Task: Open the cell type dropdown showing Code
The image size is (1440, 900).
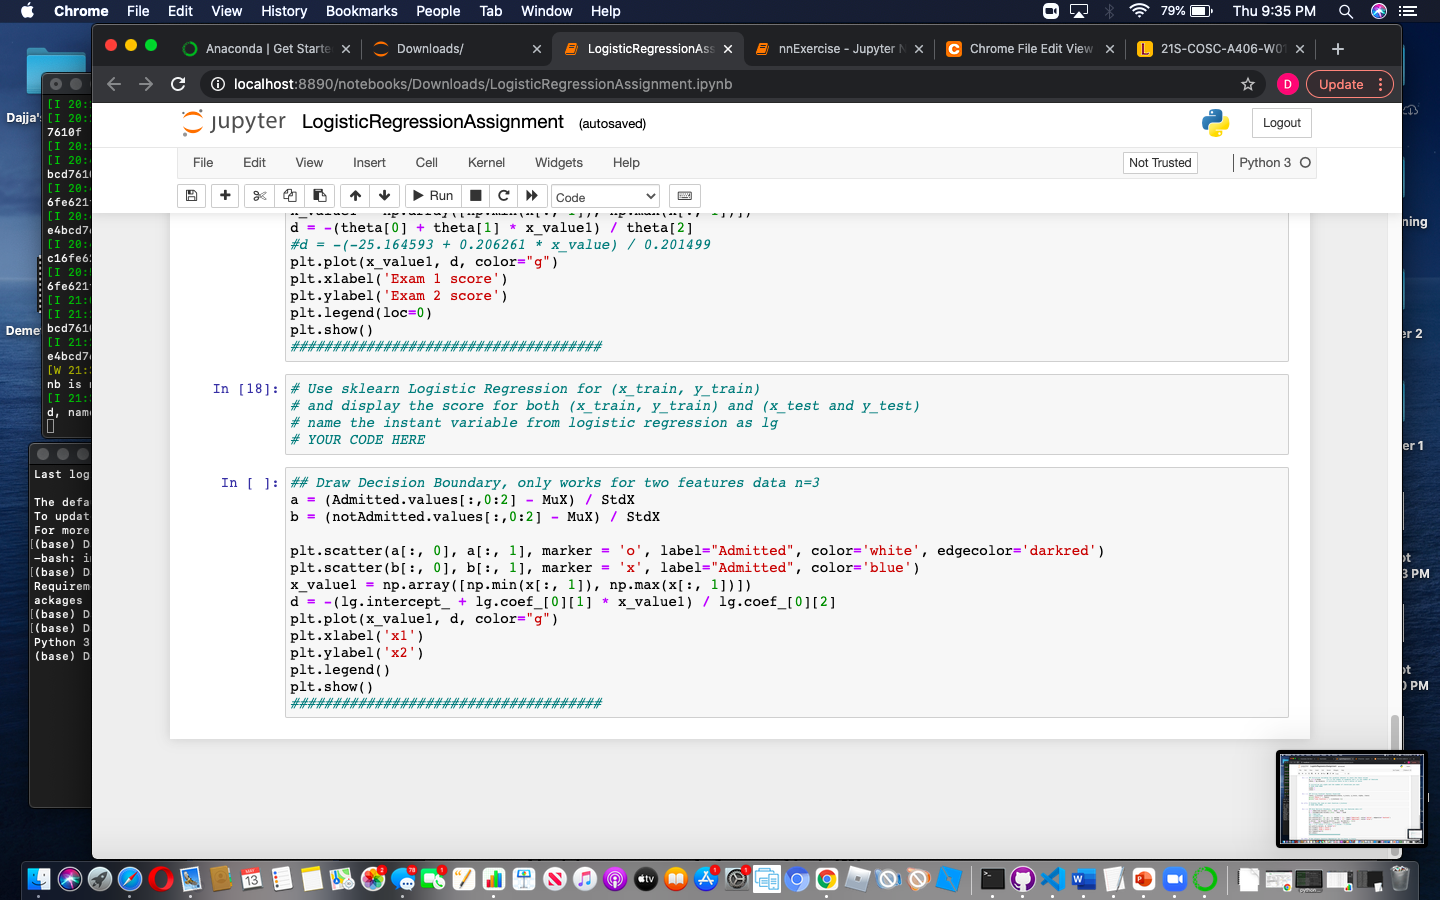Action: click(x=605, y=195)
